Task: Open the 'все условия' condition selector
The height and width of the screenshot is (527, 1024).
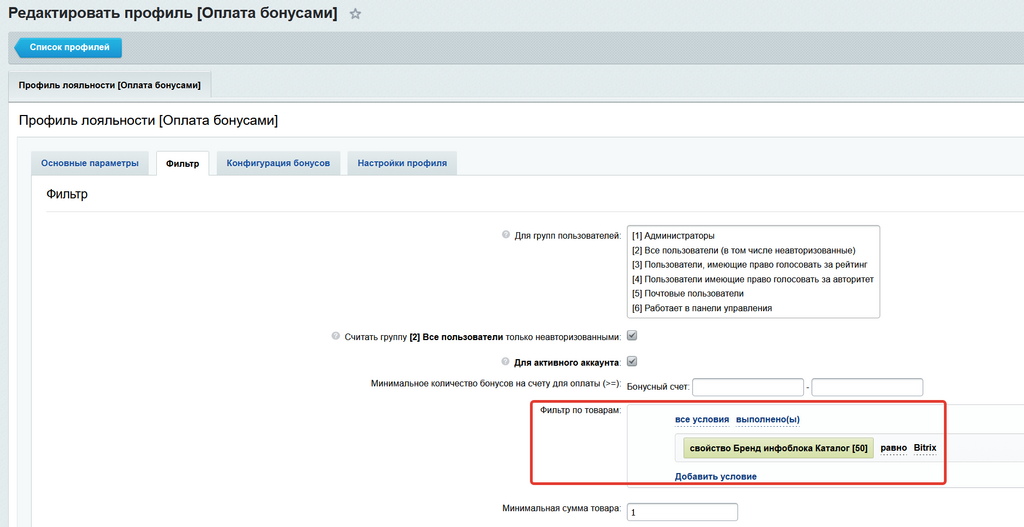Action: 701,419
